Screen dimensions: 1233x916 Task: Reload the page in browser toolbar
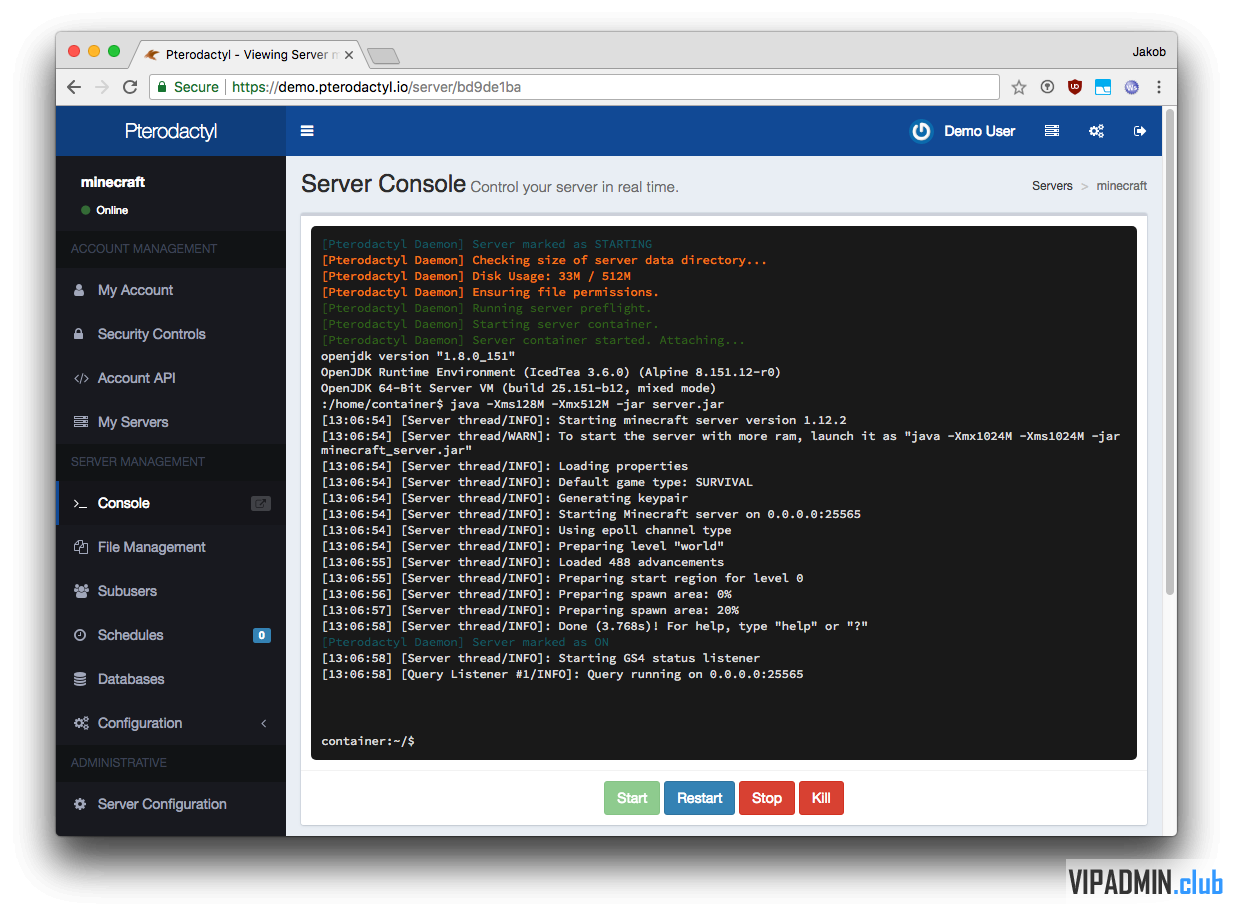point(130,87)
